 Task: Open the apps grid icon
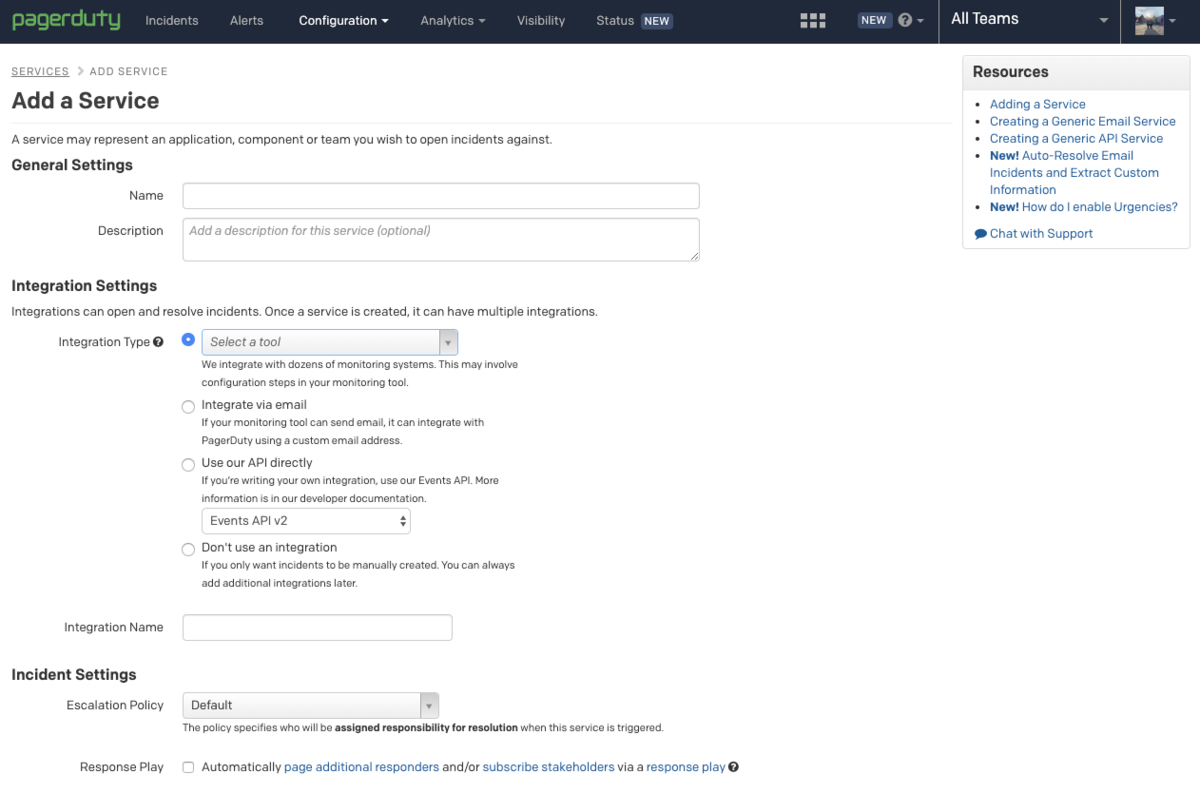point(813,20)
